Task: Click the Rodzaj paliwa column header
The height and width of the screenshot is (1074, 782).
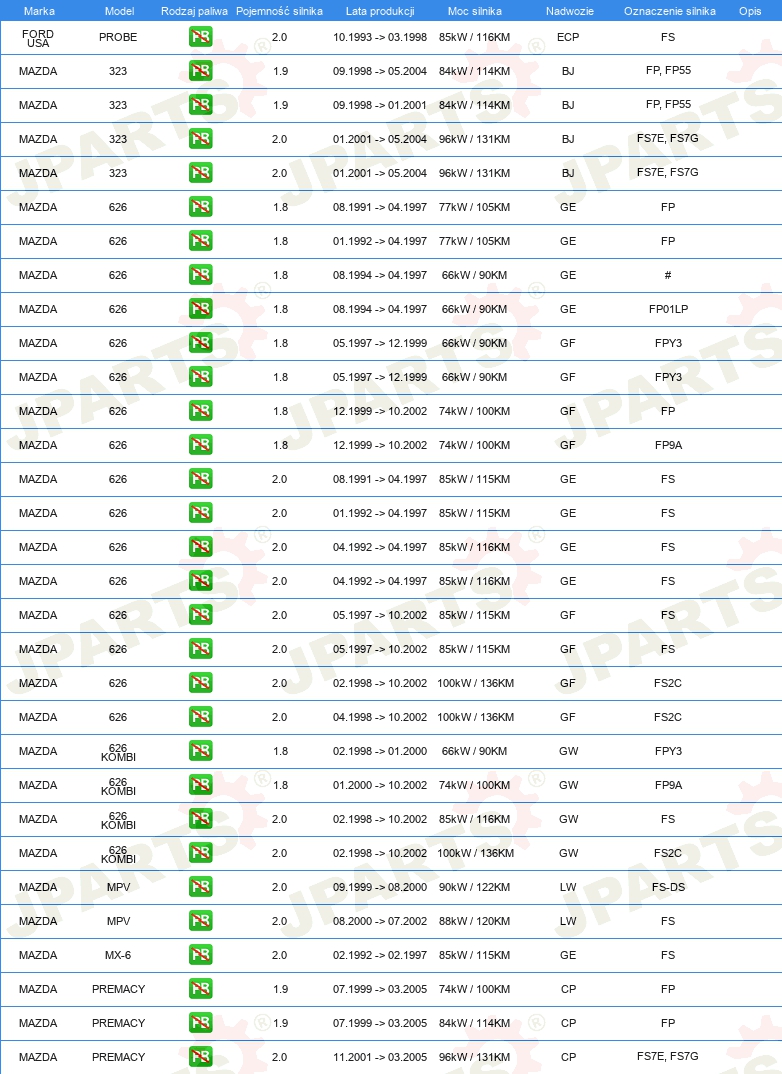Action: click(x=194, y=11)
